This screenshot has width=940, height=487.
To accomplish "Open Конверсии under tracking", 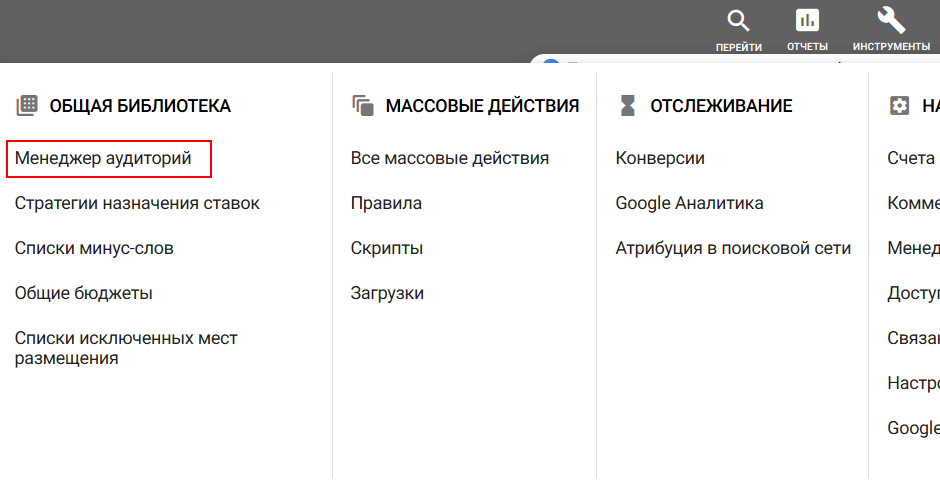I will [660, 158].
